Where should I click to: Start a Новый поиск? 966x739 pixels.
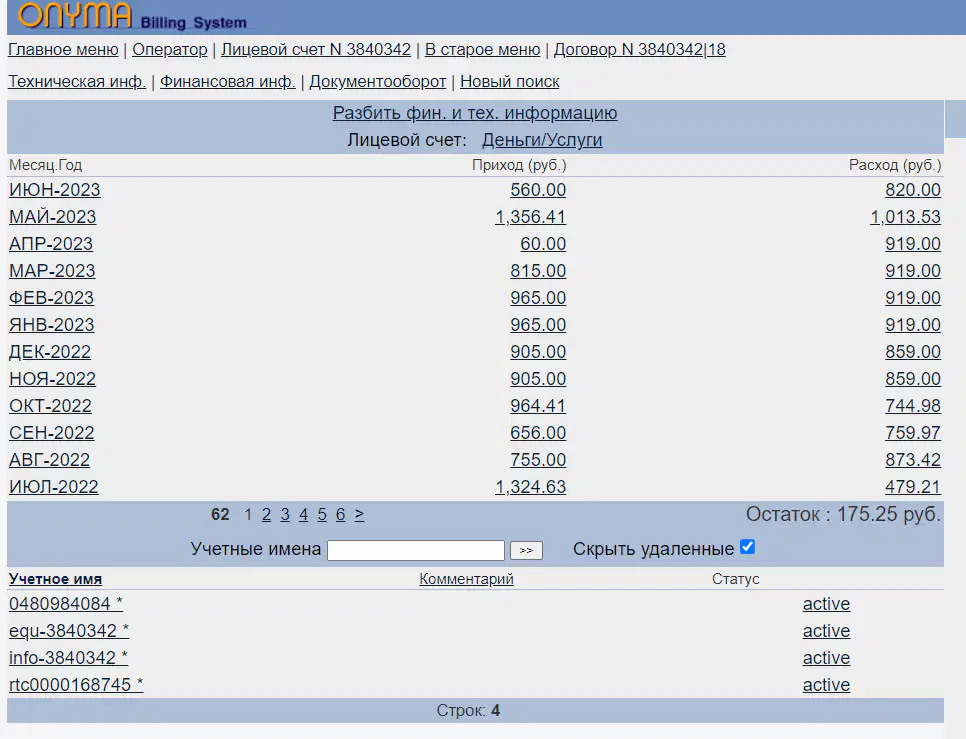coord(509,81)
